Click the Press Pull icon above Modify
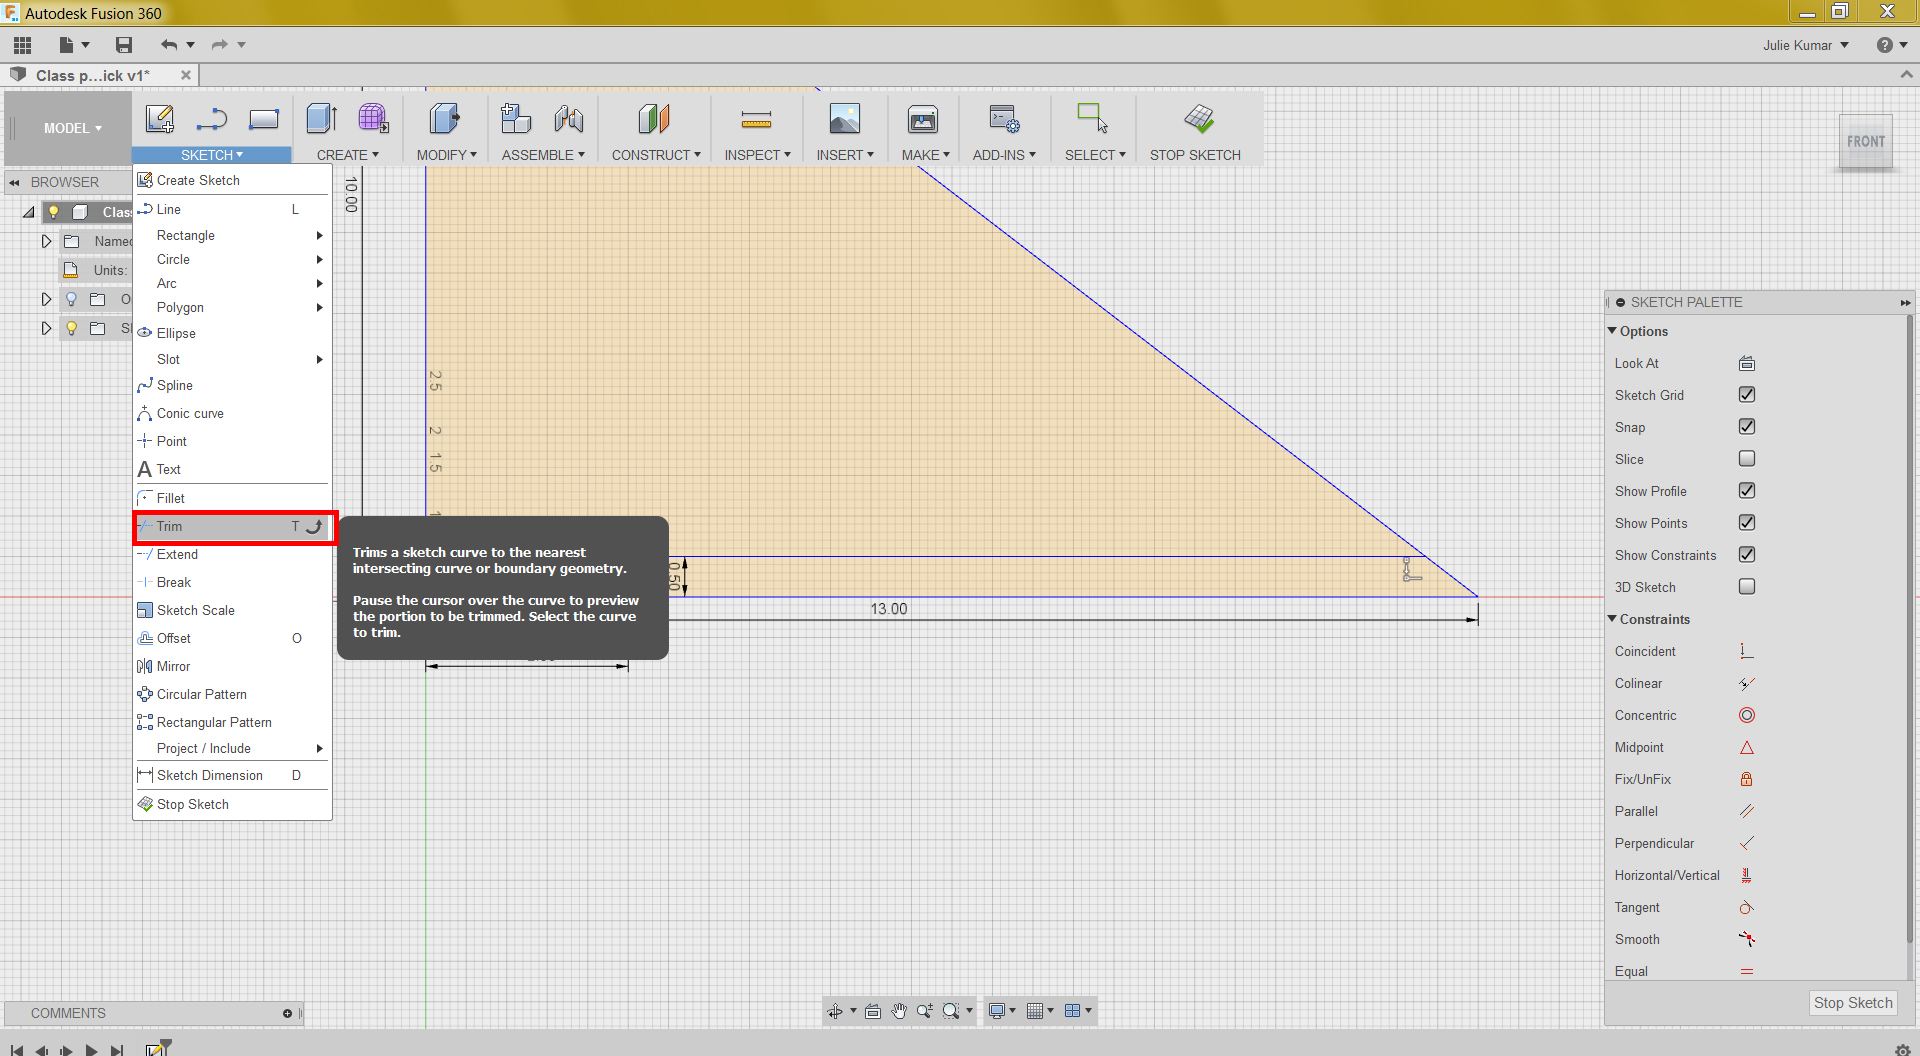This screenshot has height=1056, width=1920. pos(445,119)
